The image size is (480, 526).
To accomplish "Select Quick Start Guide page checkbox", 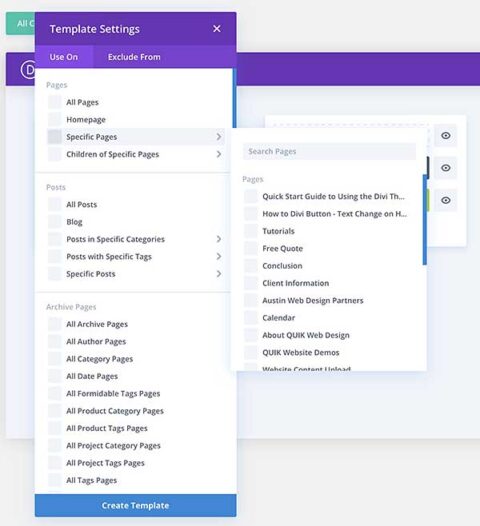I will click(x=251, y=197).
